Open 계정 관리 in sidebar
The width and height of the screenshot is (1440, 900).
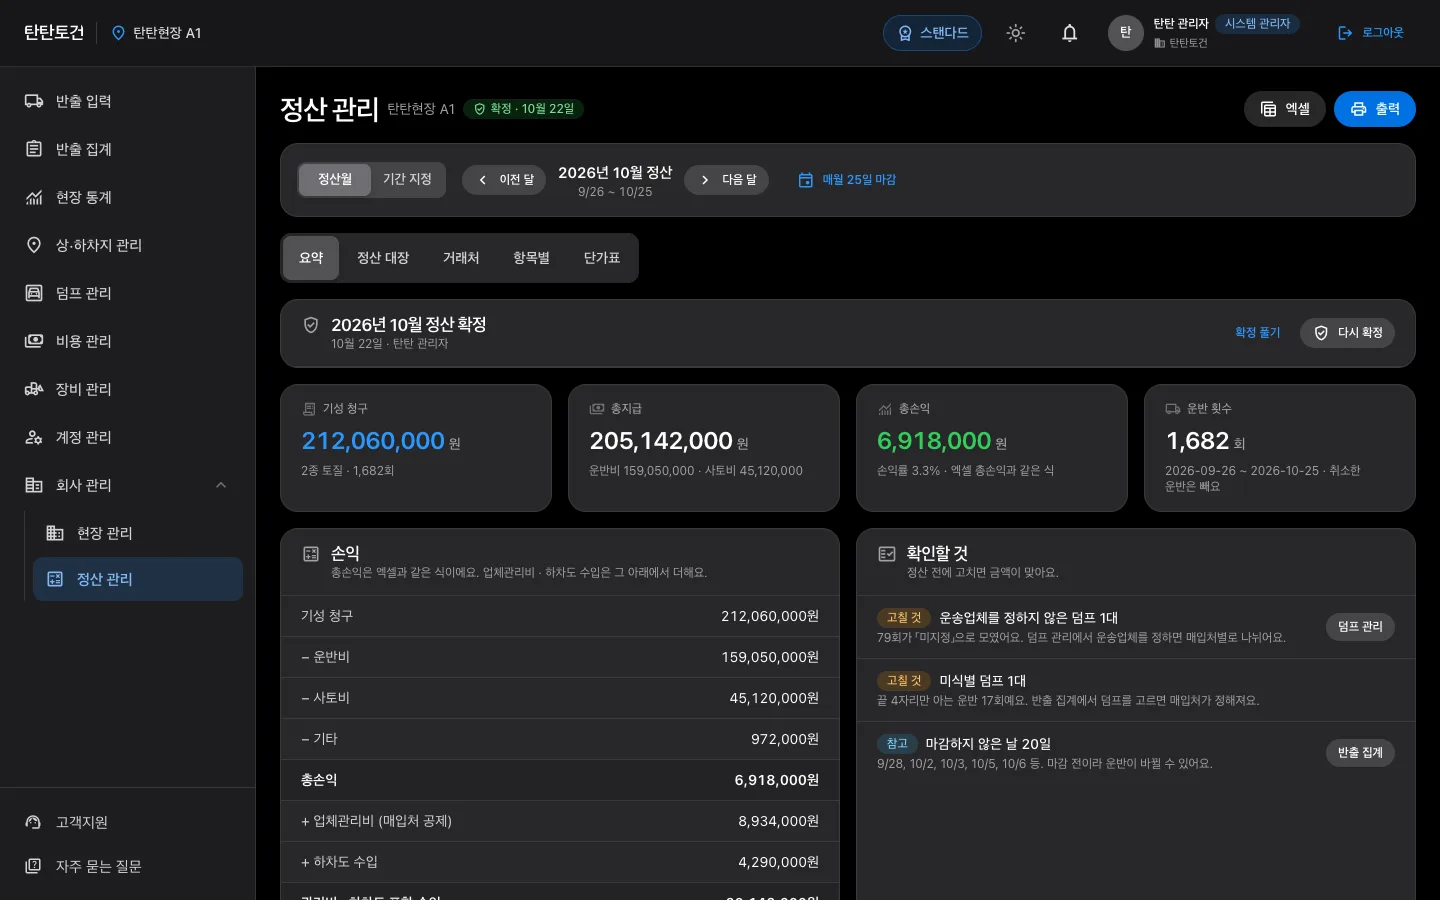127,437
